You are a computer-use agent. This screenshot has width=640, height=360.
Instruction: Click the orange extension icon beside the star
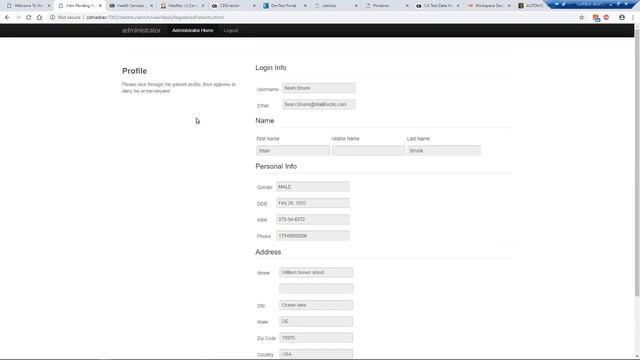(596, 18)
